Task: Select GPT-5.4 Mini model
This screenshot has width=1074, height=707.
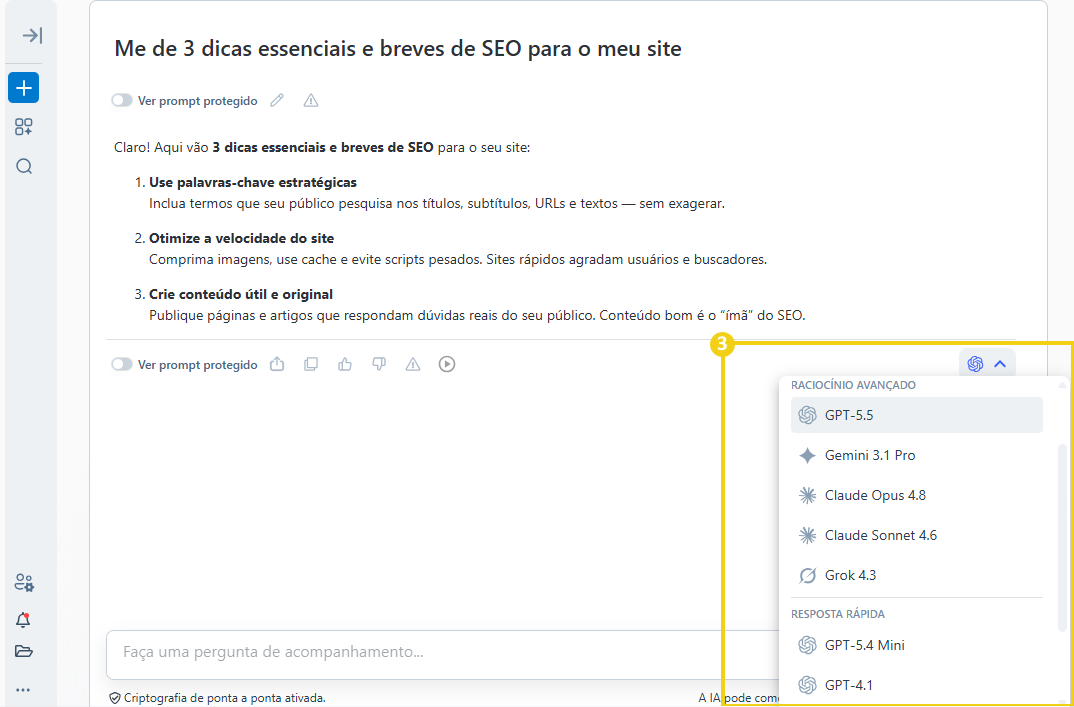Action: [916, 645]
